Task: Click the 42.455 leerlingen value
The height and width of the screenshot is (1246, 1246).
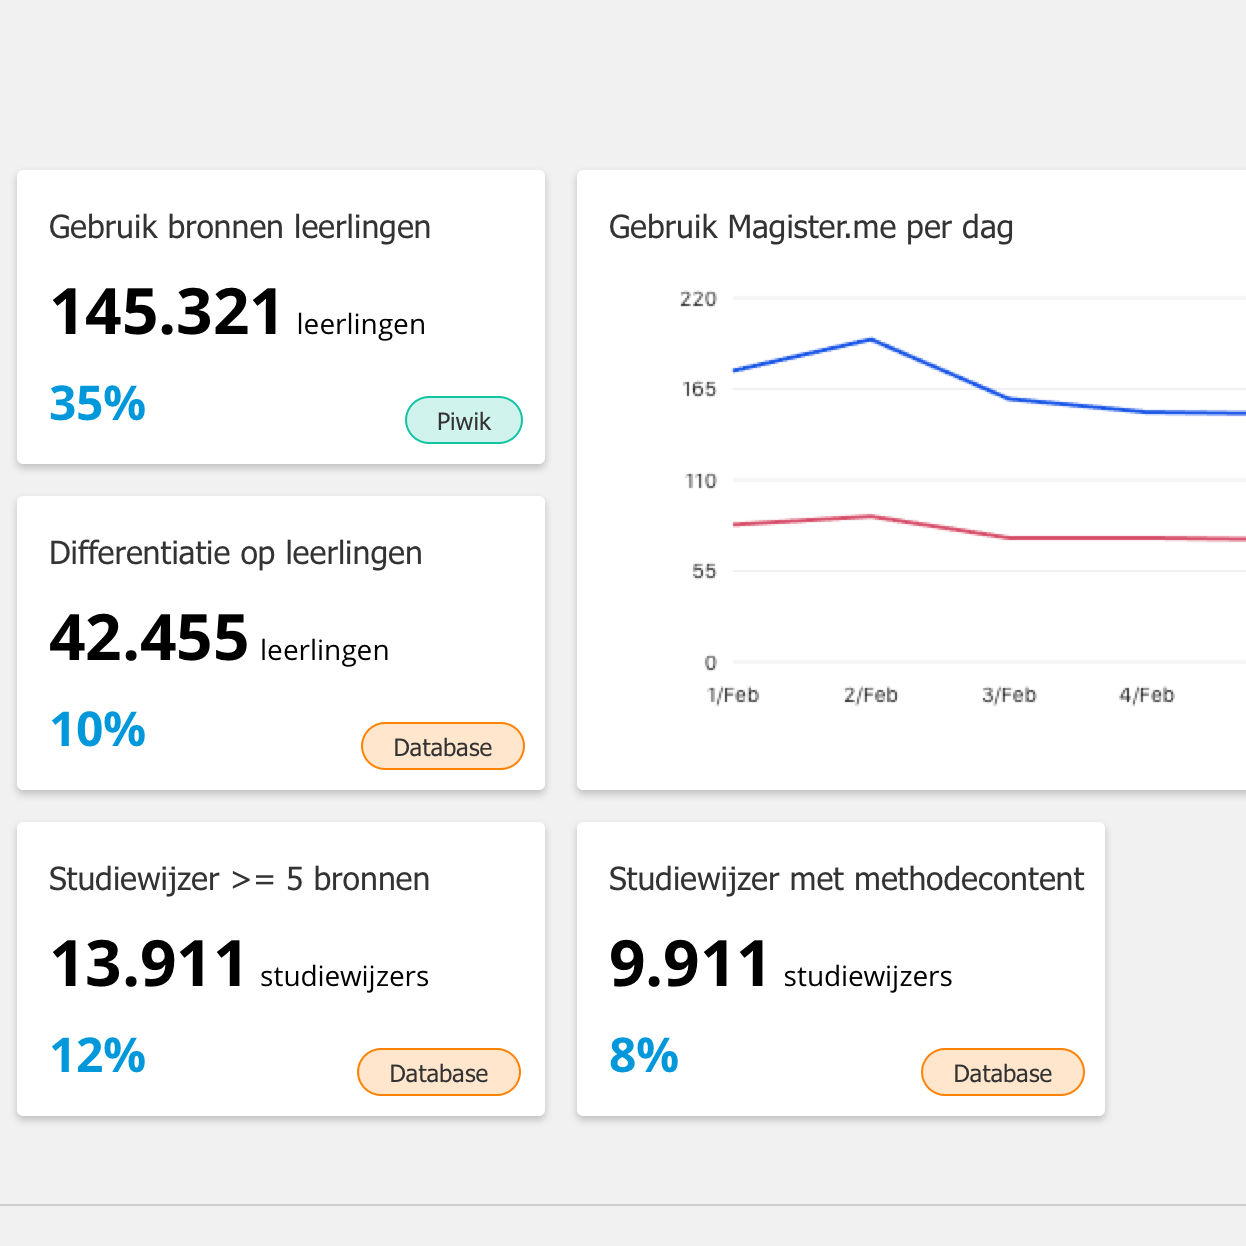Action: (220, 639)
